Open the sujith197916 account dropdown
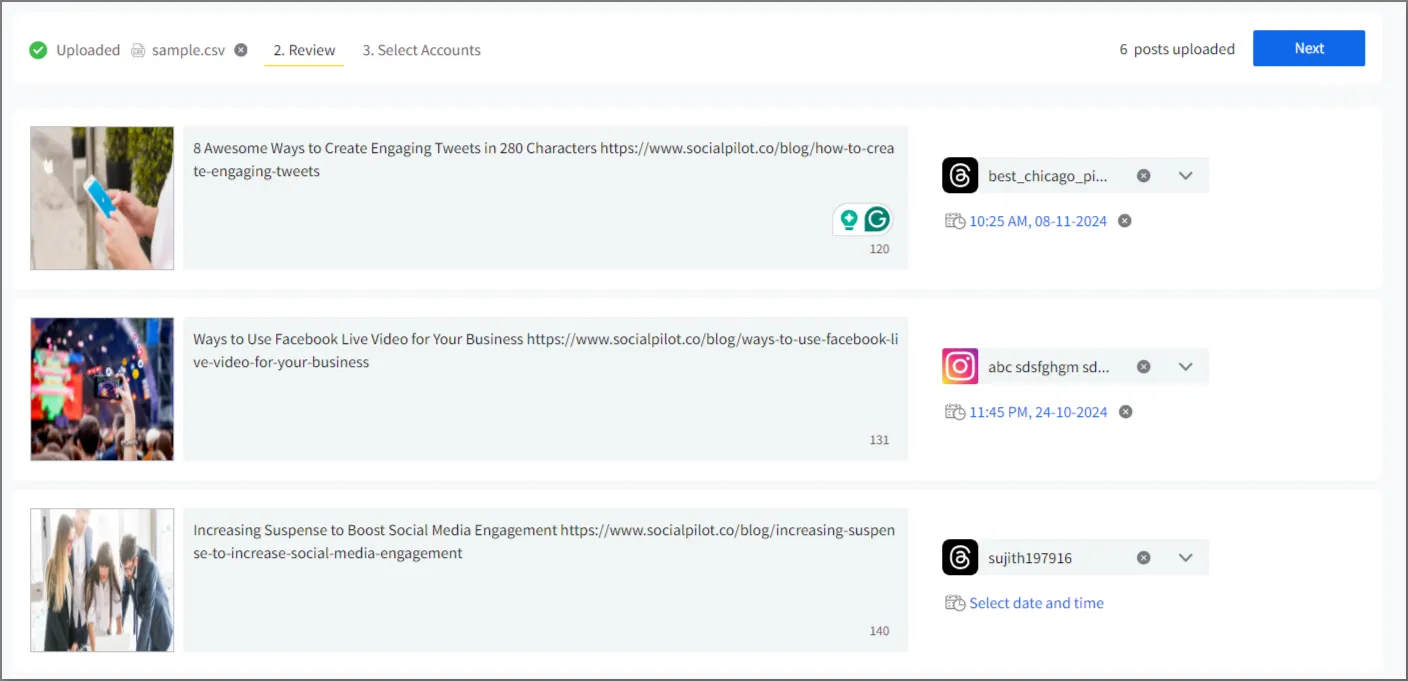This screenshot has width=1408, height=681. pyautogui.click(x=1186, y=558)
